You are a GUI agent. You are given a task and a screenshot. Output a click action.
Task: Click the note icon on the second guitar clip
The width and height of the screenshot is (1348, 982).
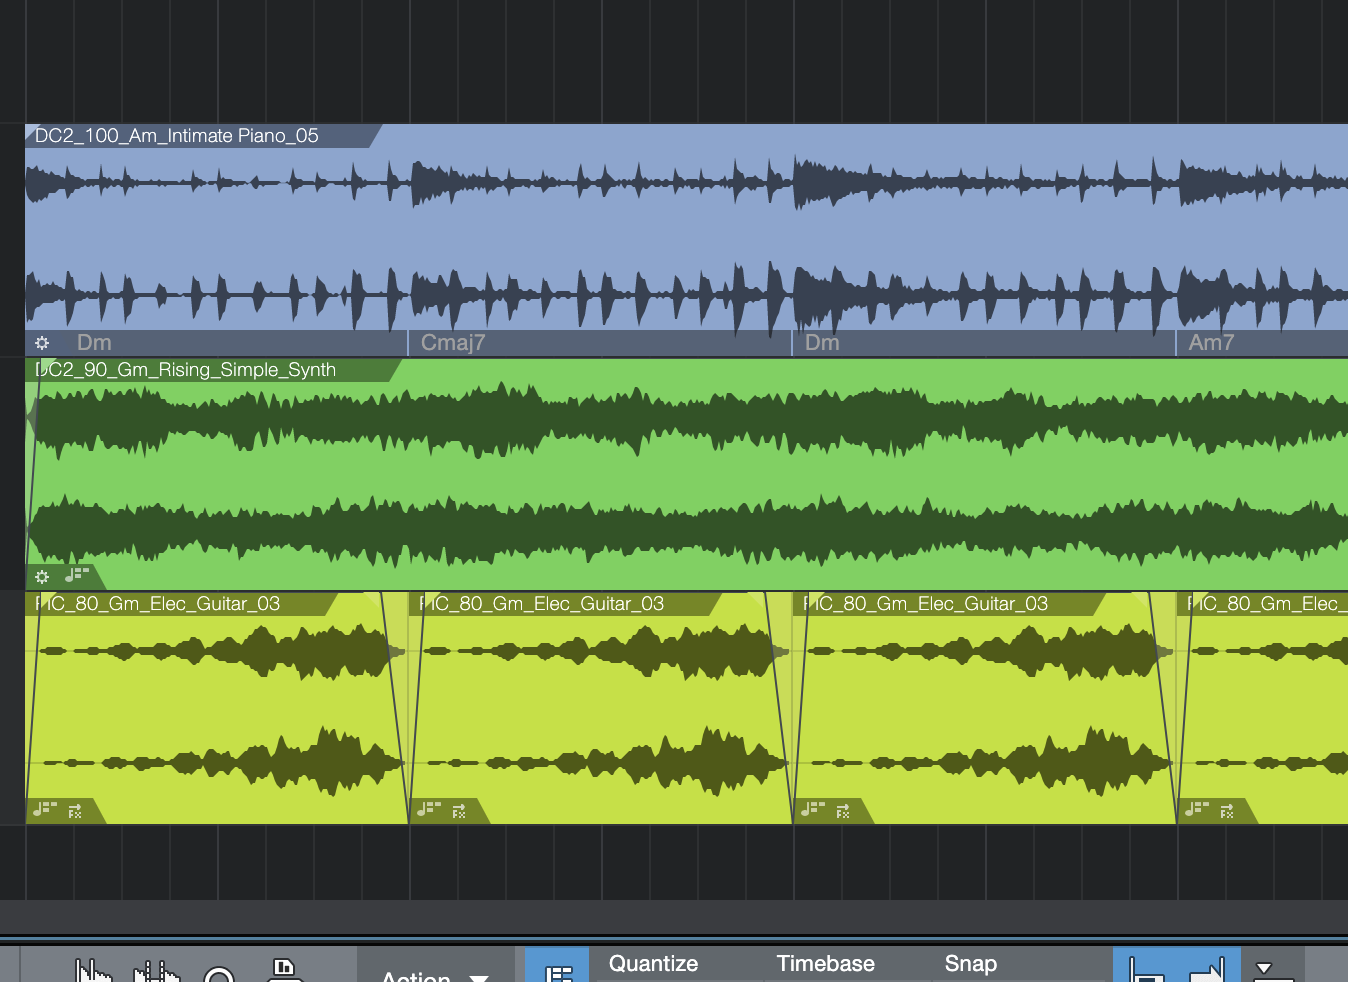pos(429,809)
